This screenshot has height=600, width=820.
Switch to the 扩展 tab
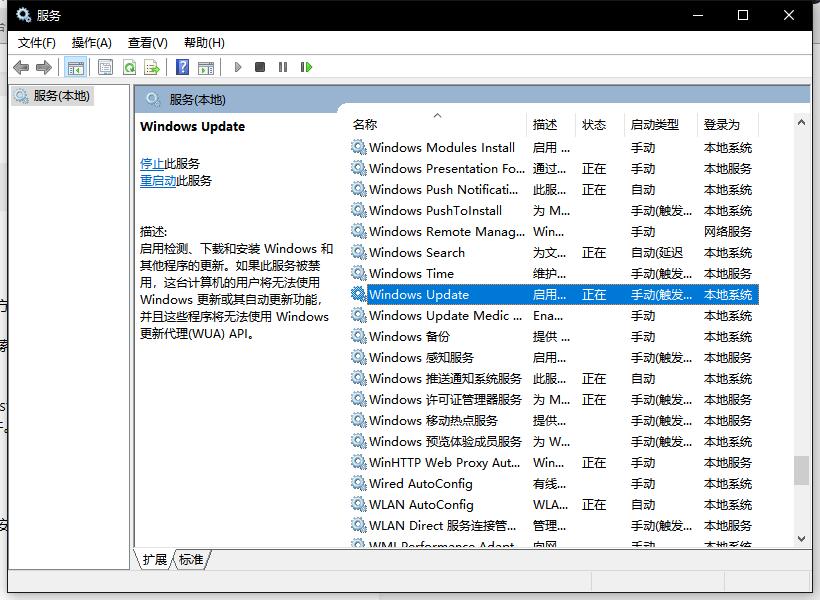154,560
